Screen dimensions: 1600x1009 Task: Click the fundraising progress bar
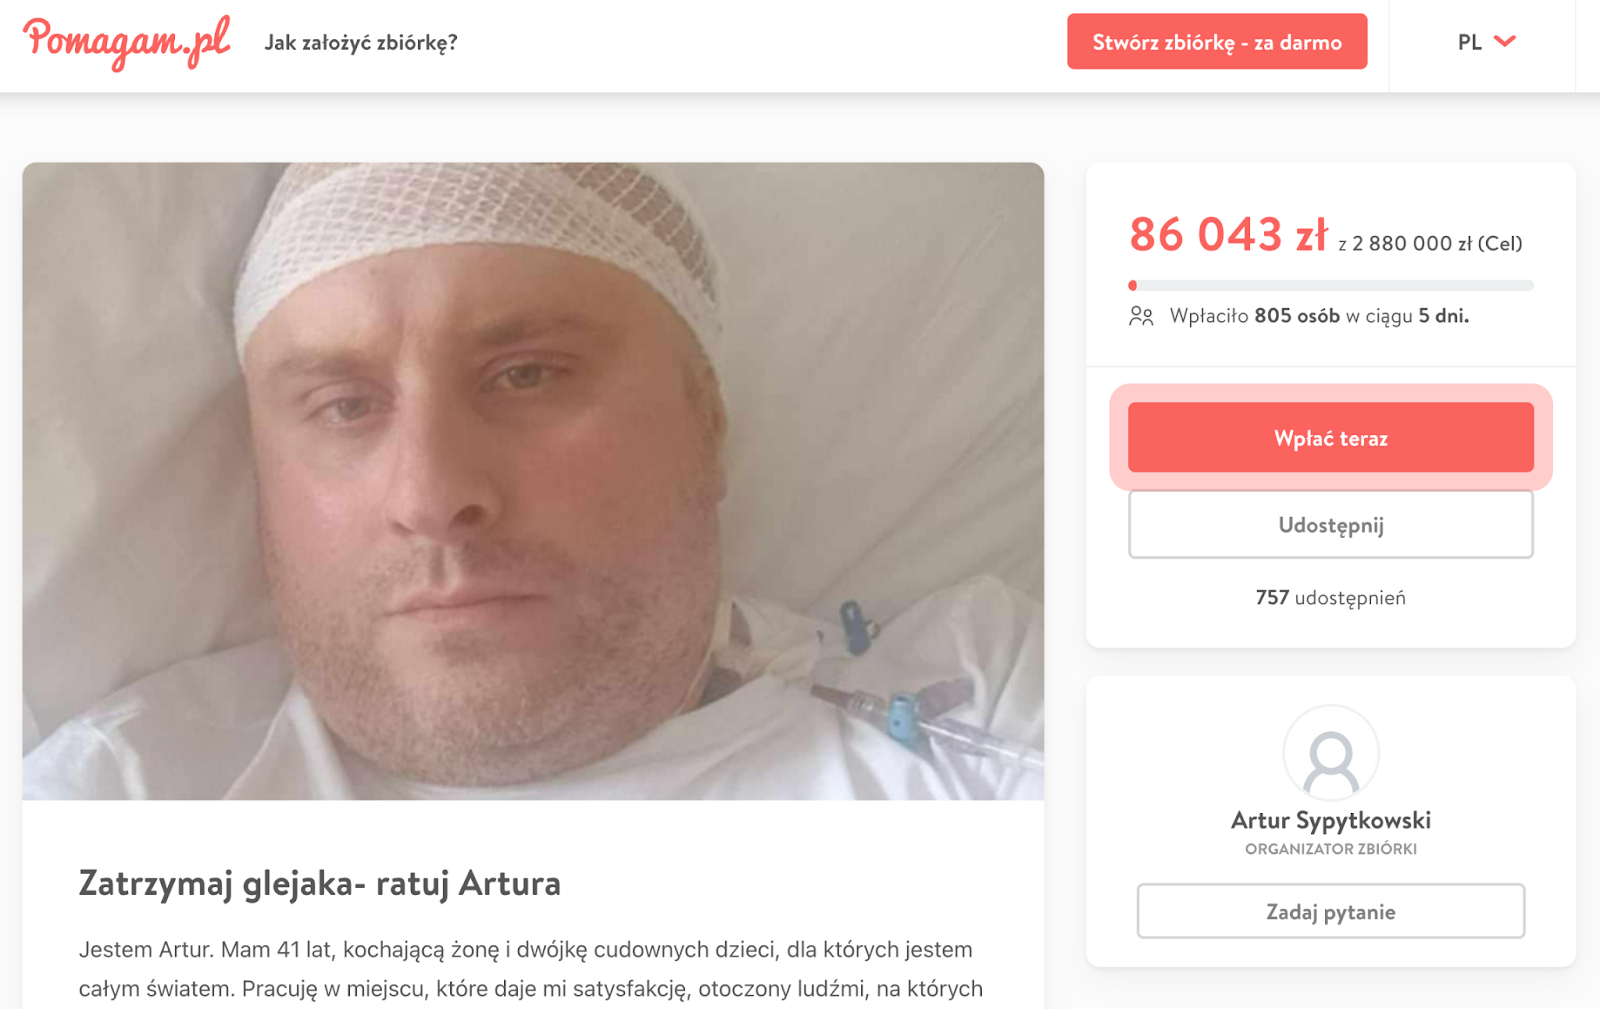1331,285
